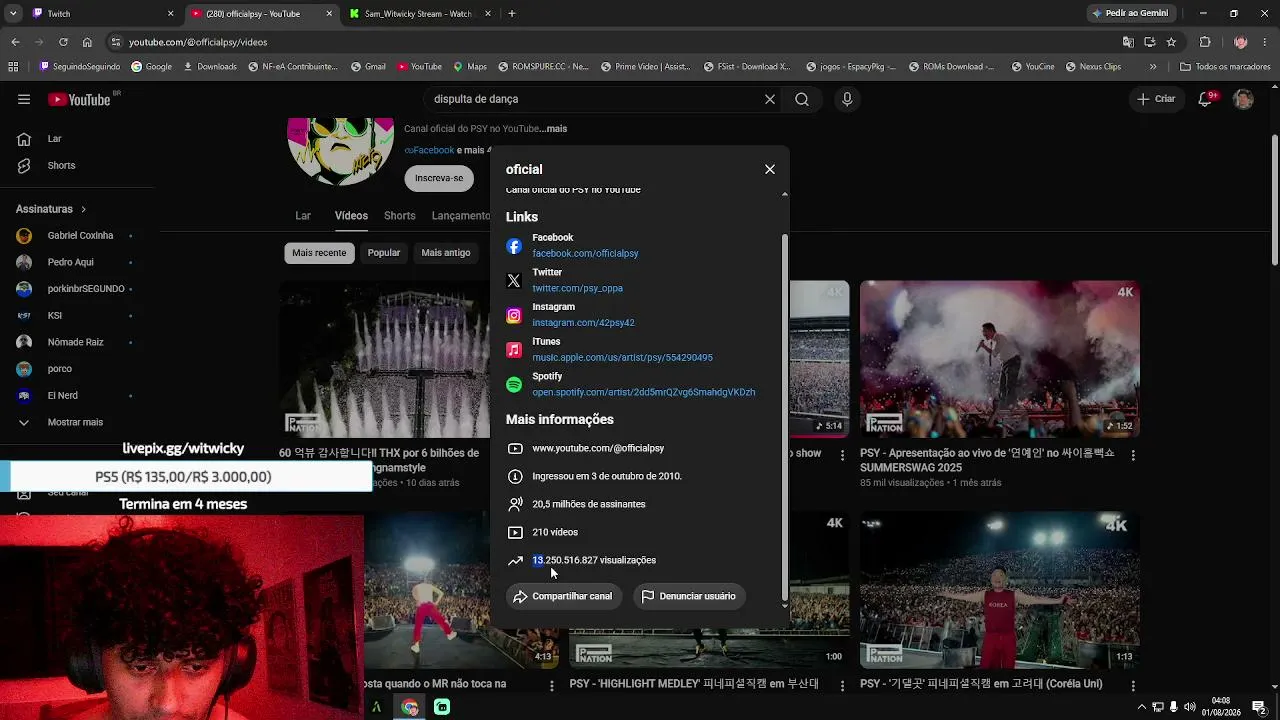Select the 'Mais recente' sort chip
This screenshot has height=720, width=1280.
click(319, 253)
